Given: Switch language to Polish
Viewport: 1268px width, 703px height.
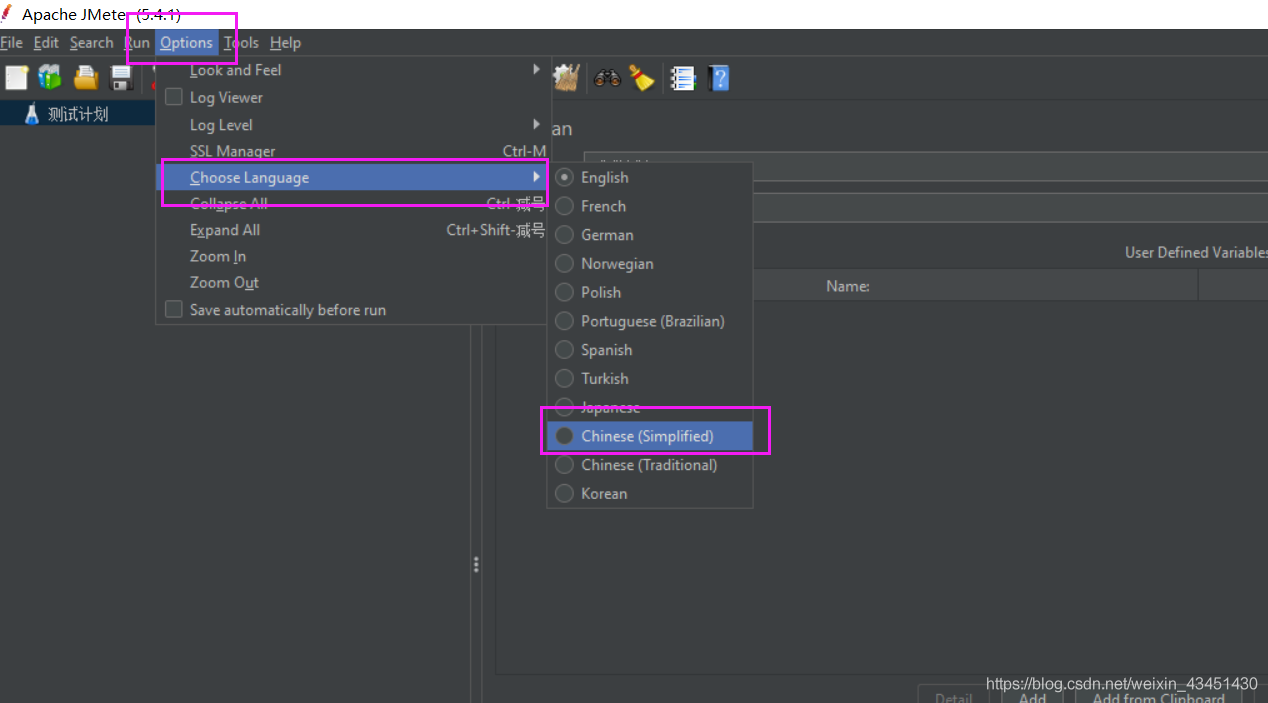Looking at the screenshot, I should tap(649, 292).
